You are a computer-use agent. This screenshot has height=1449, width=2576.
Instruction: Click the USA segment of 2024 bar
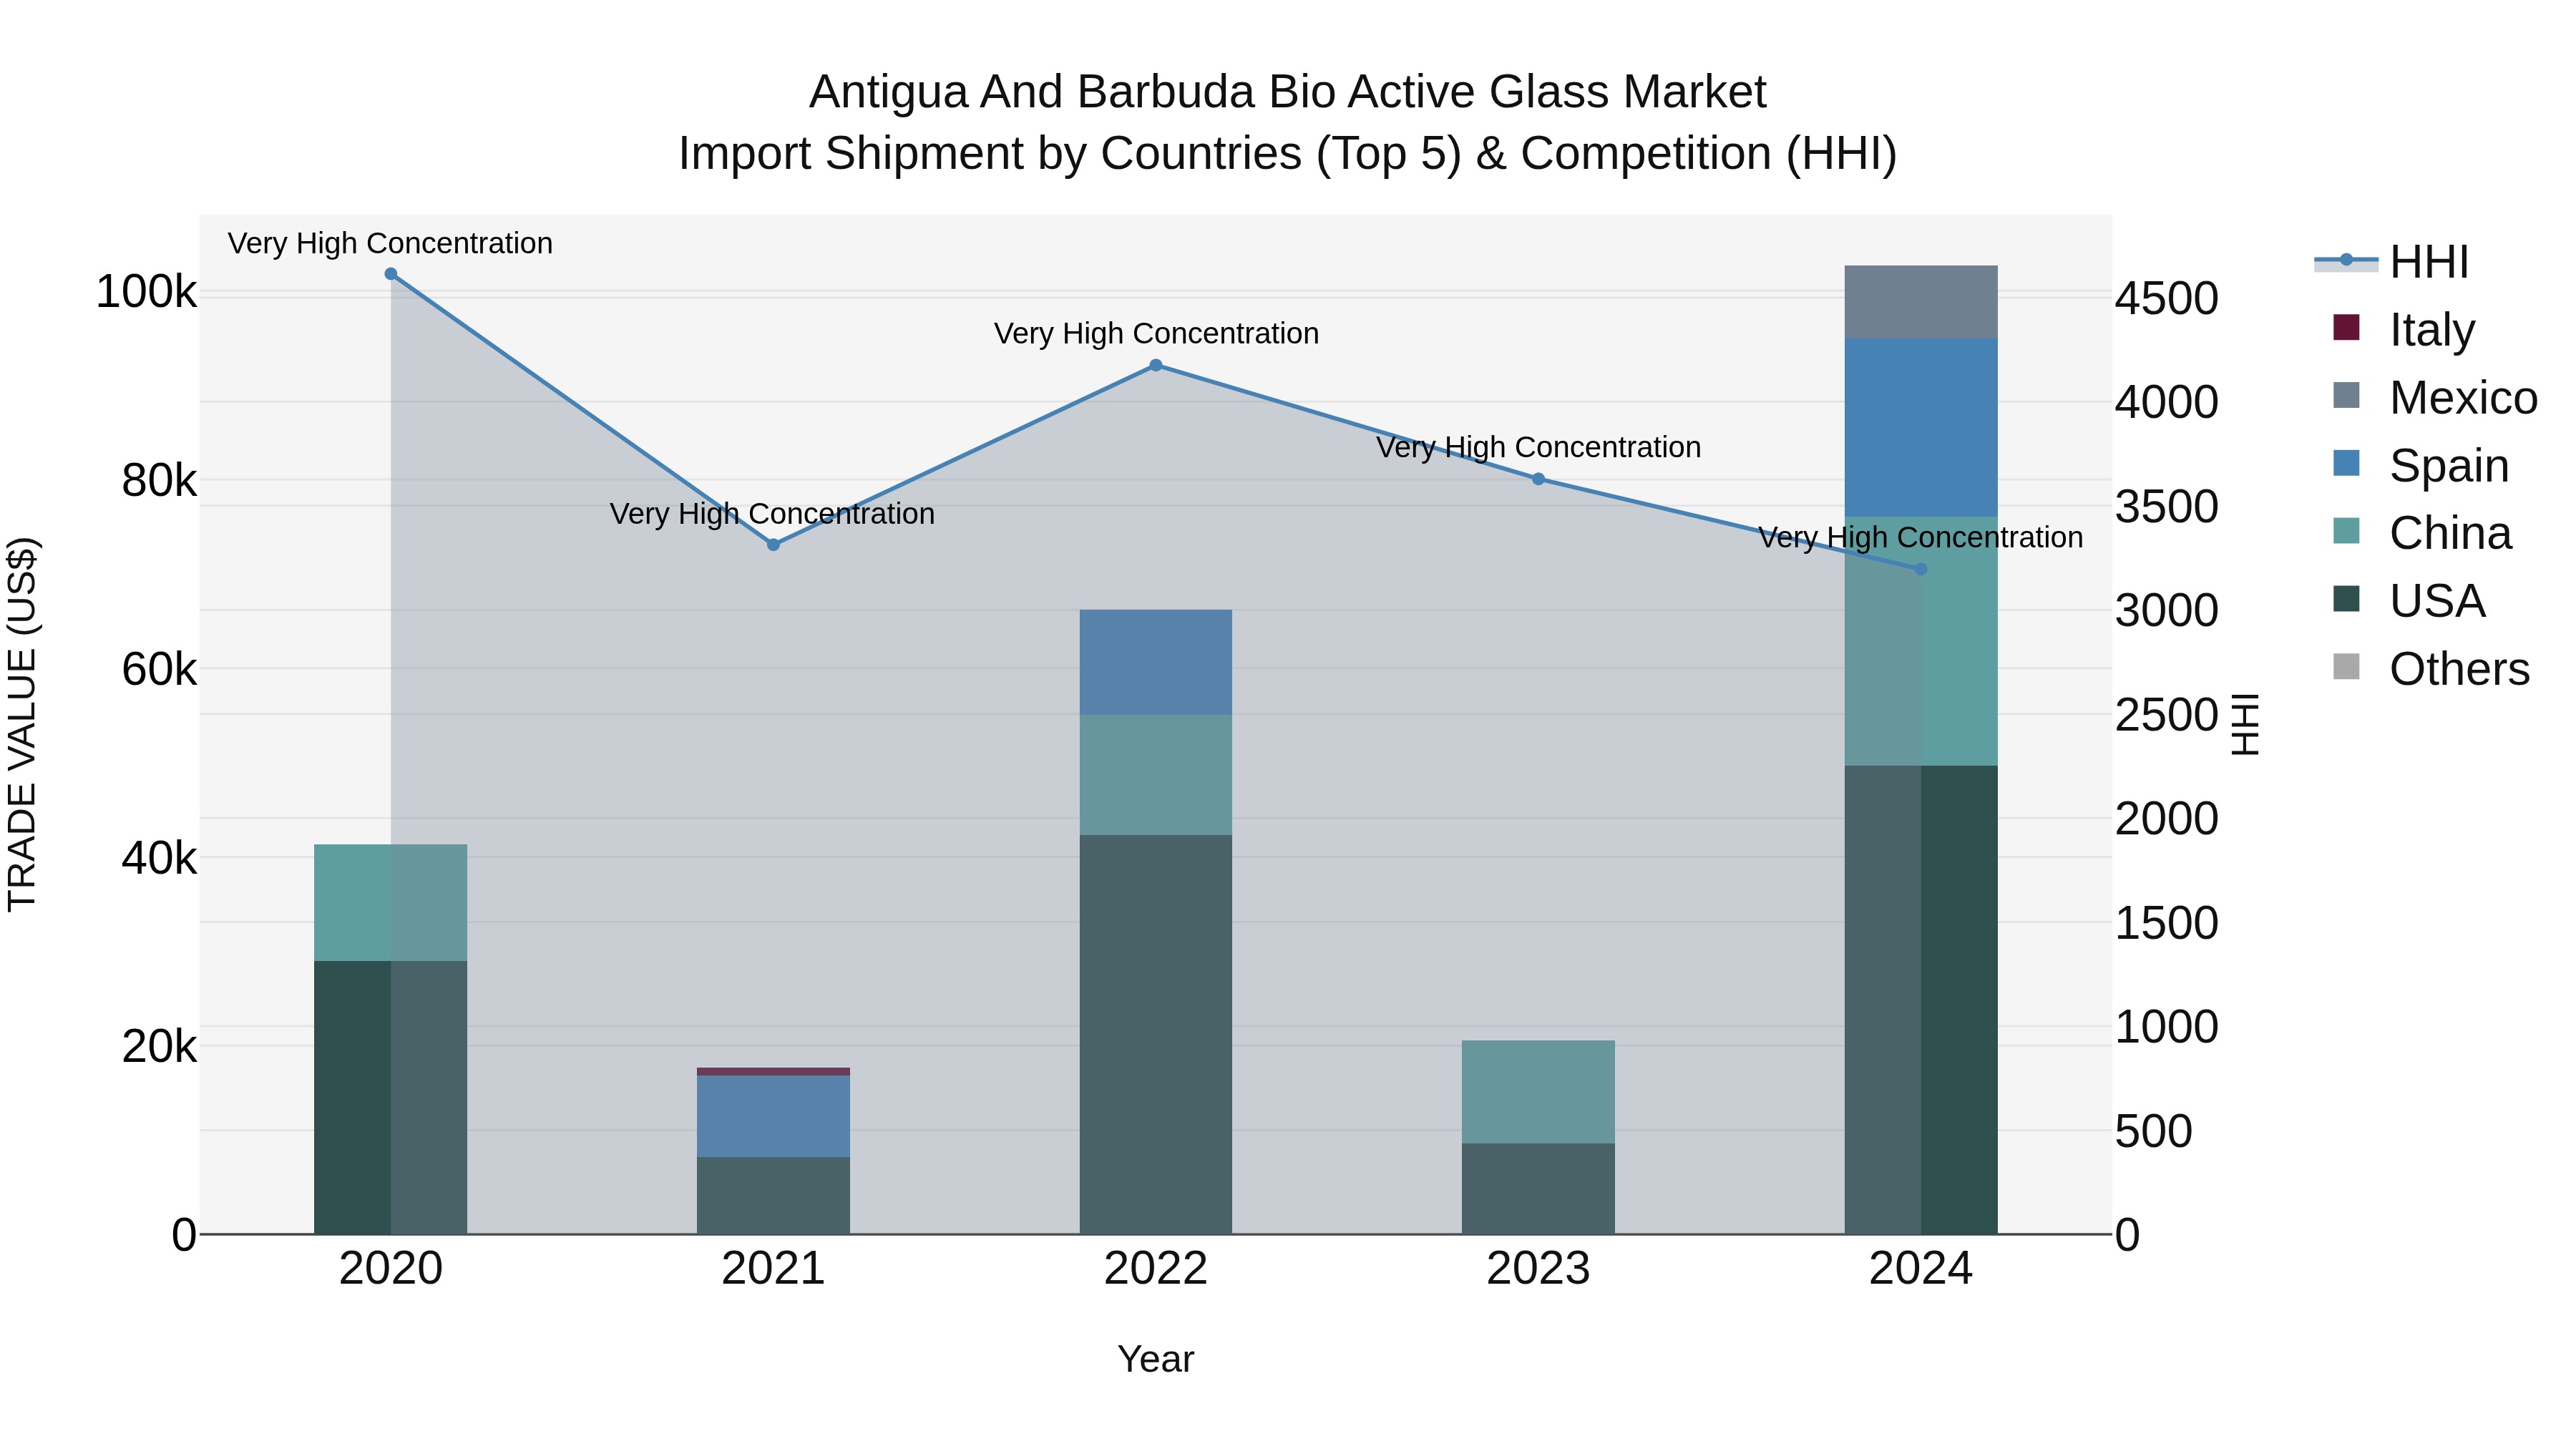[1921, 1000]
